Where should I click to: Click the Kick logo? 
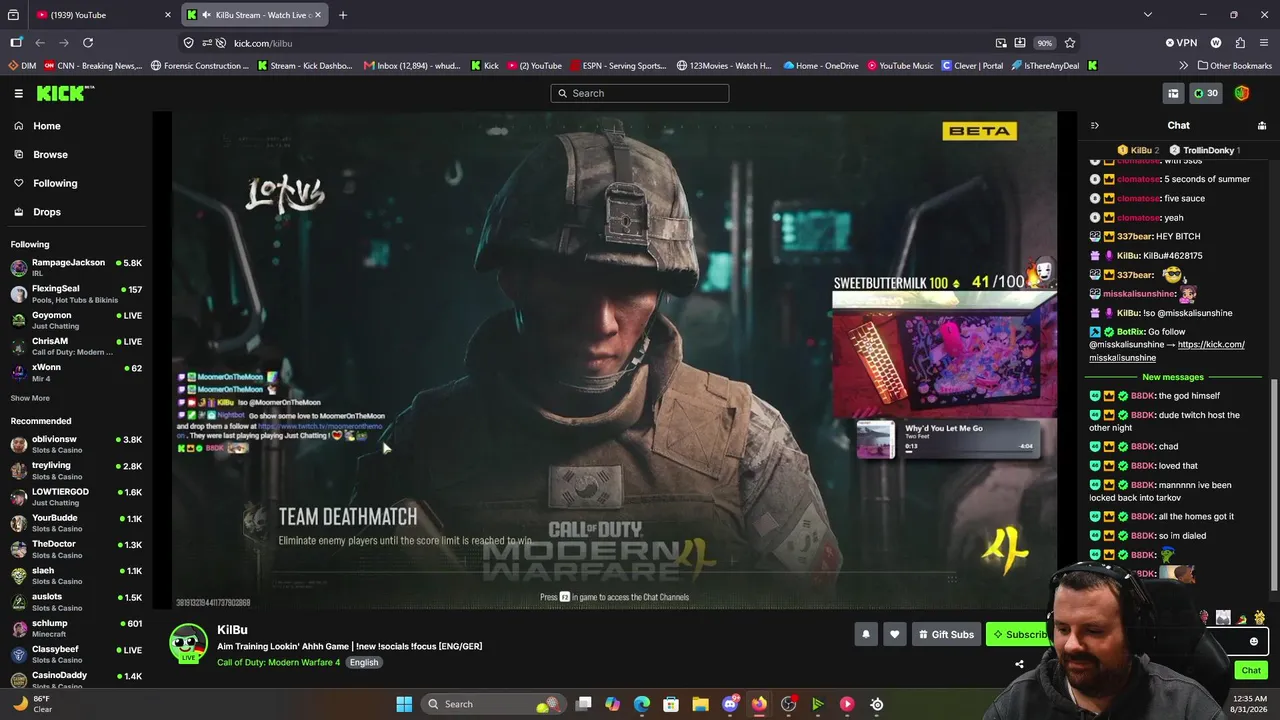(65, 93)
